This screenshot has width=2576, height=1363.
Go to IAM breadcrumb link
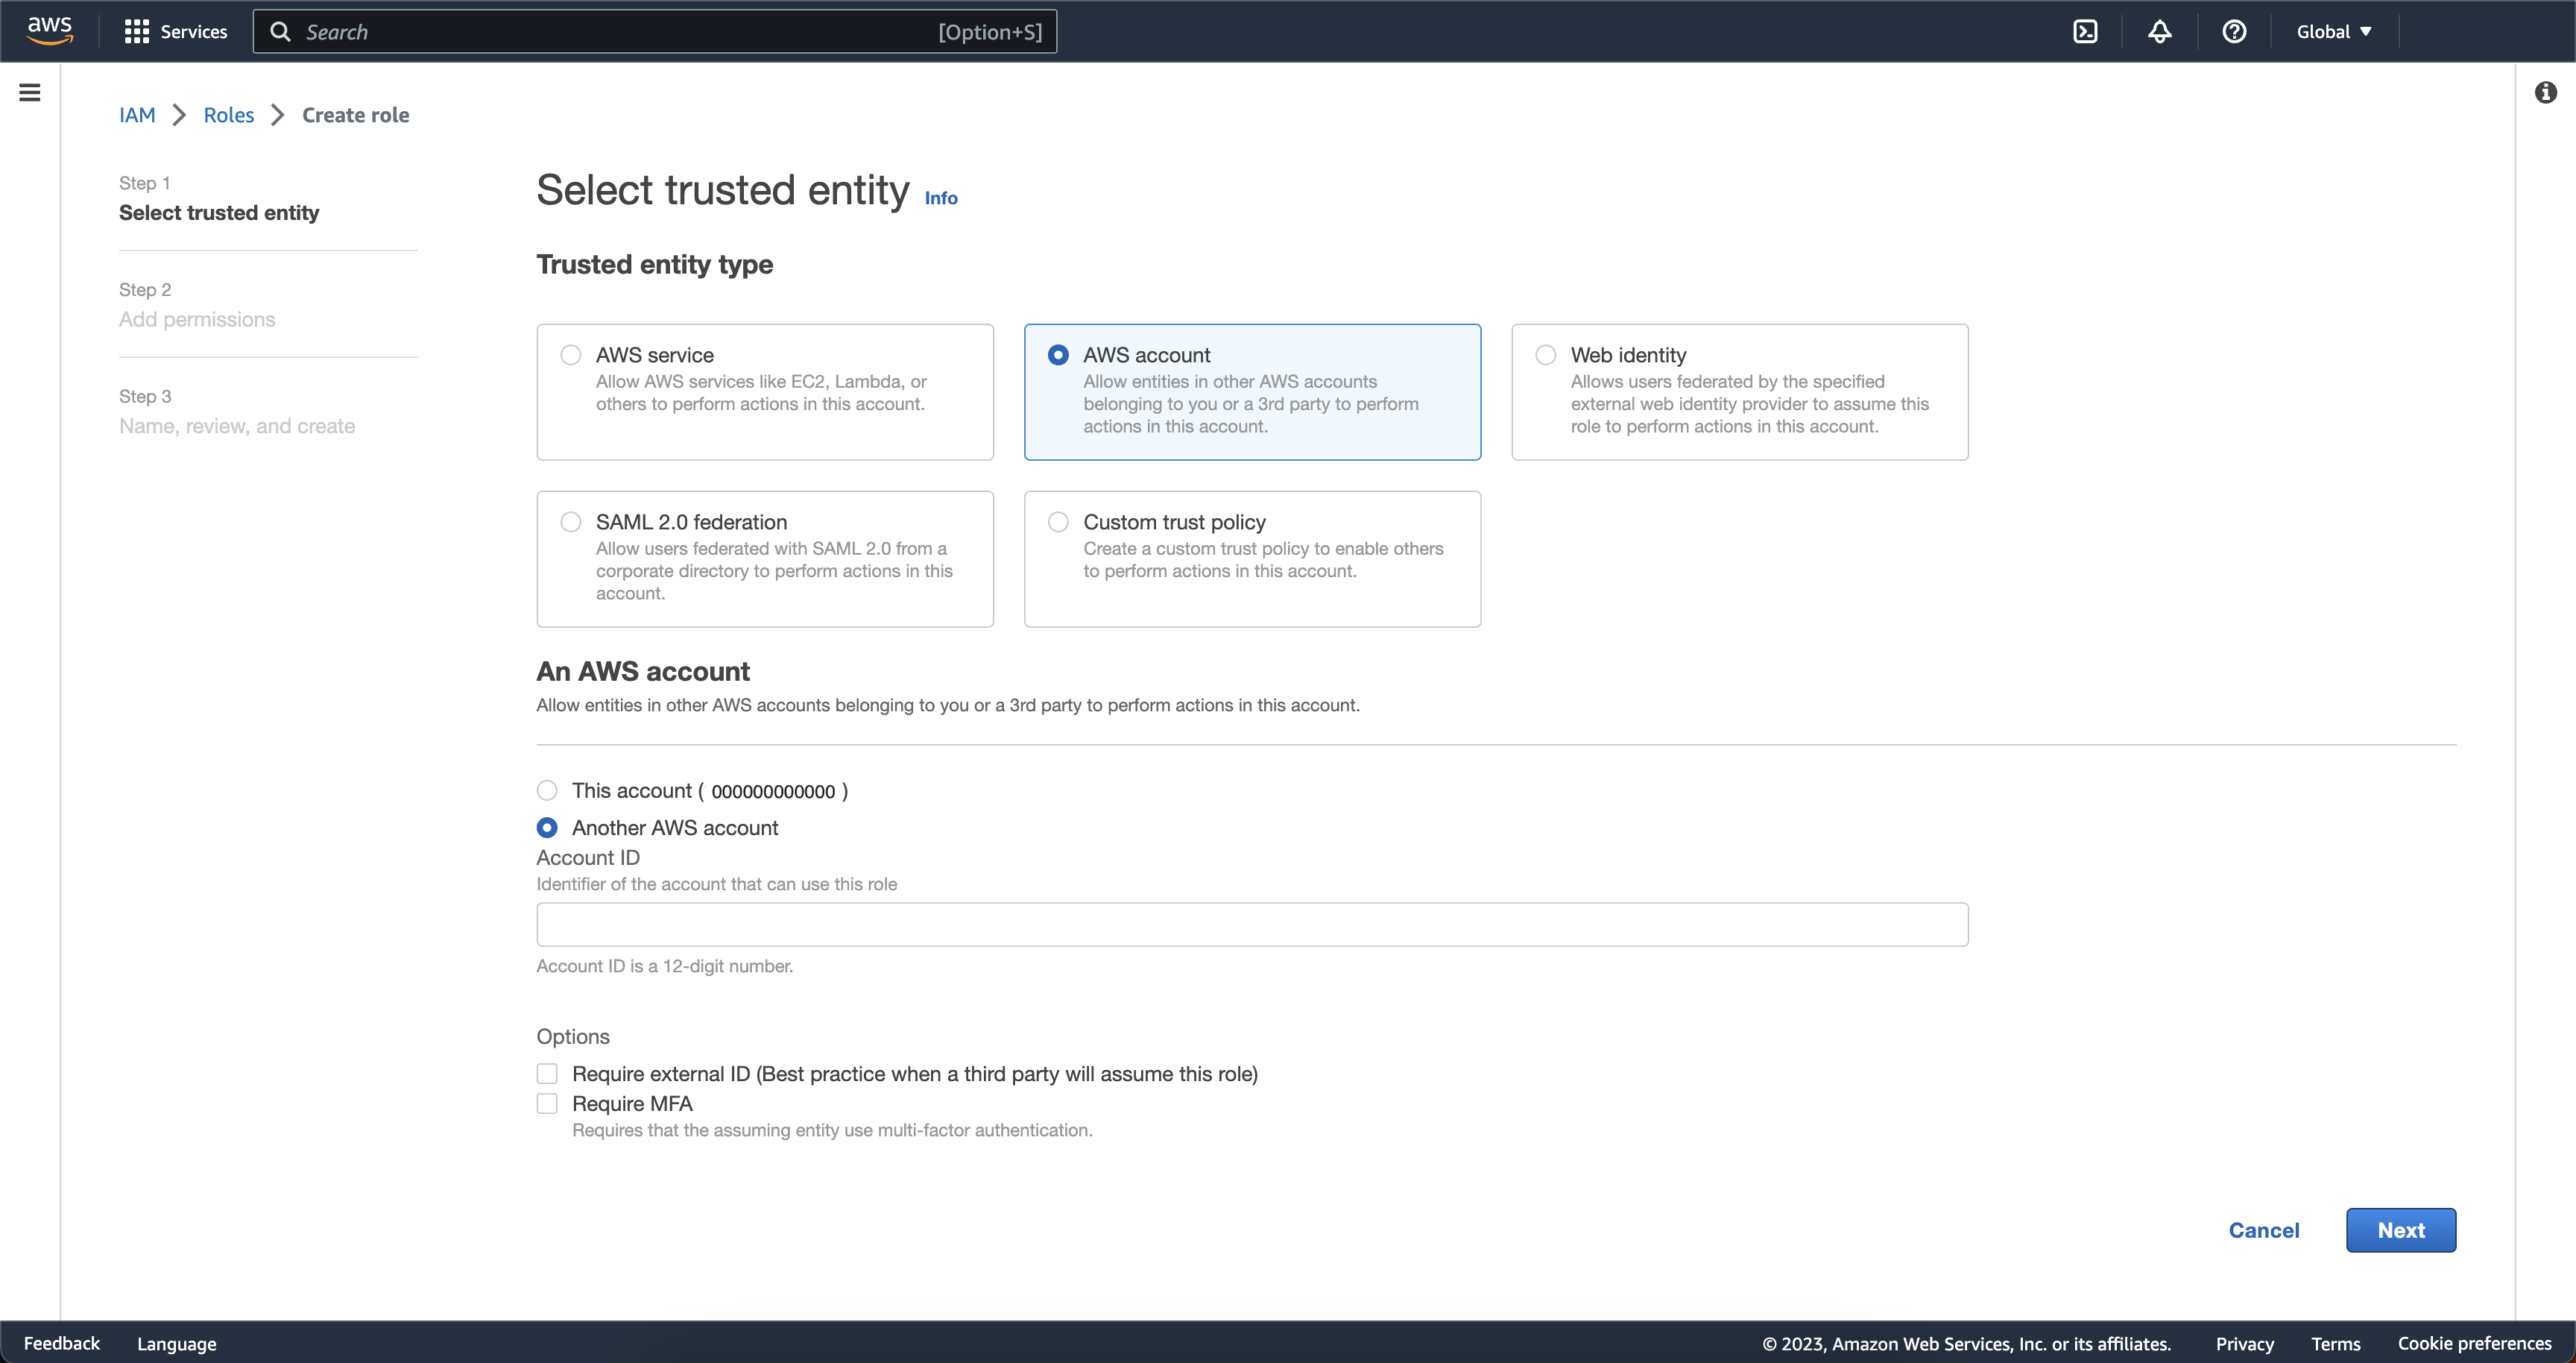[x=137, y=115]
